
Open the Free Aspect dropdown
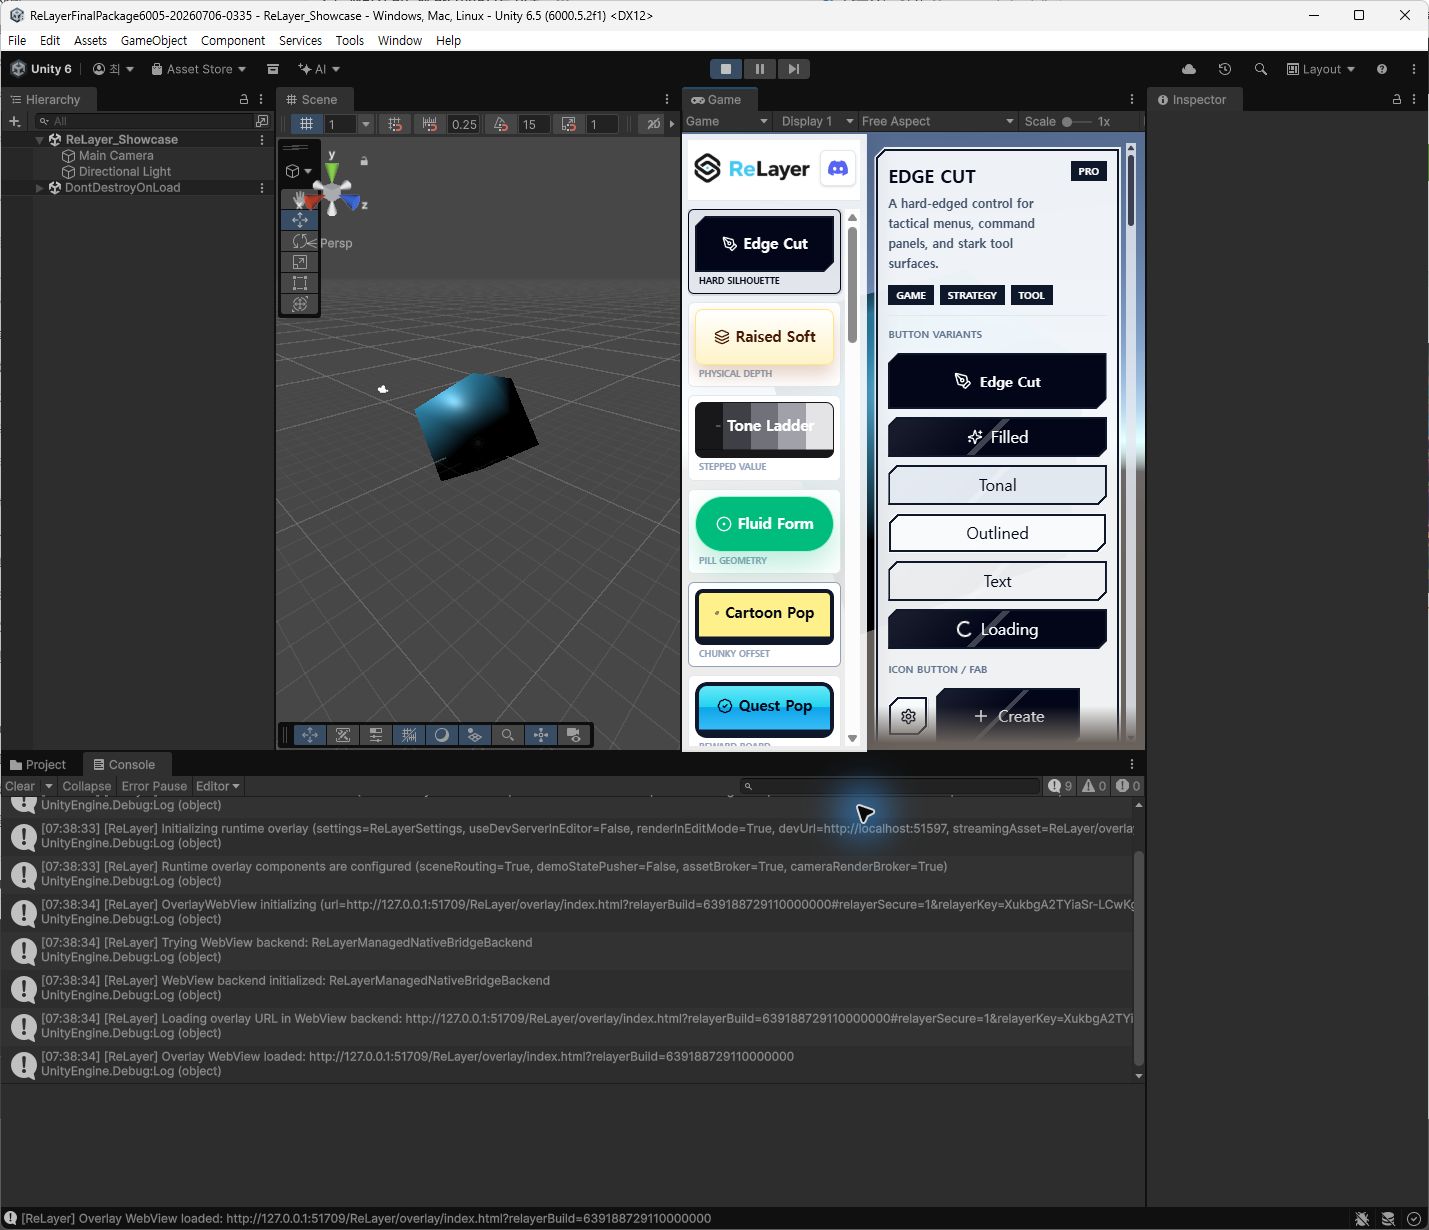click(x=938, y=121)
